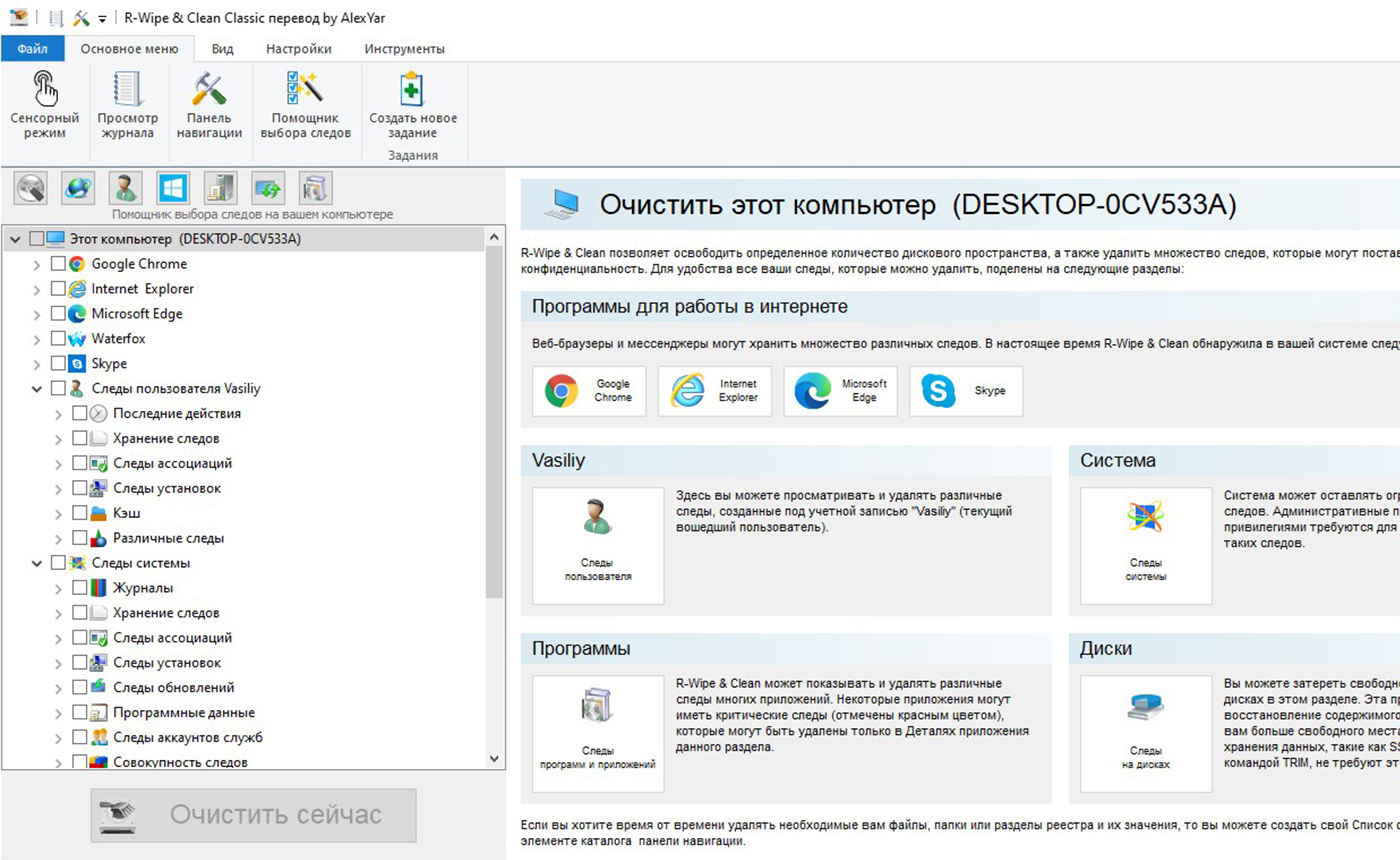Click the globe internet traces helper icon
1400x860 pixels.
tap(78, 188)
